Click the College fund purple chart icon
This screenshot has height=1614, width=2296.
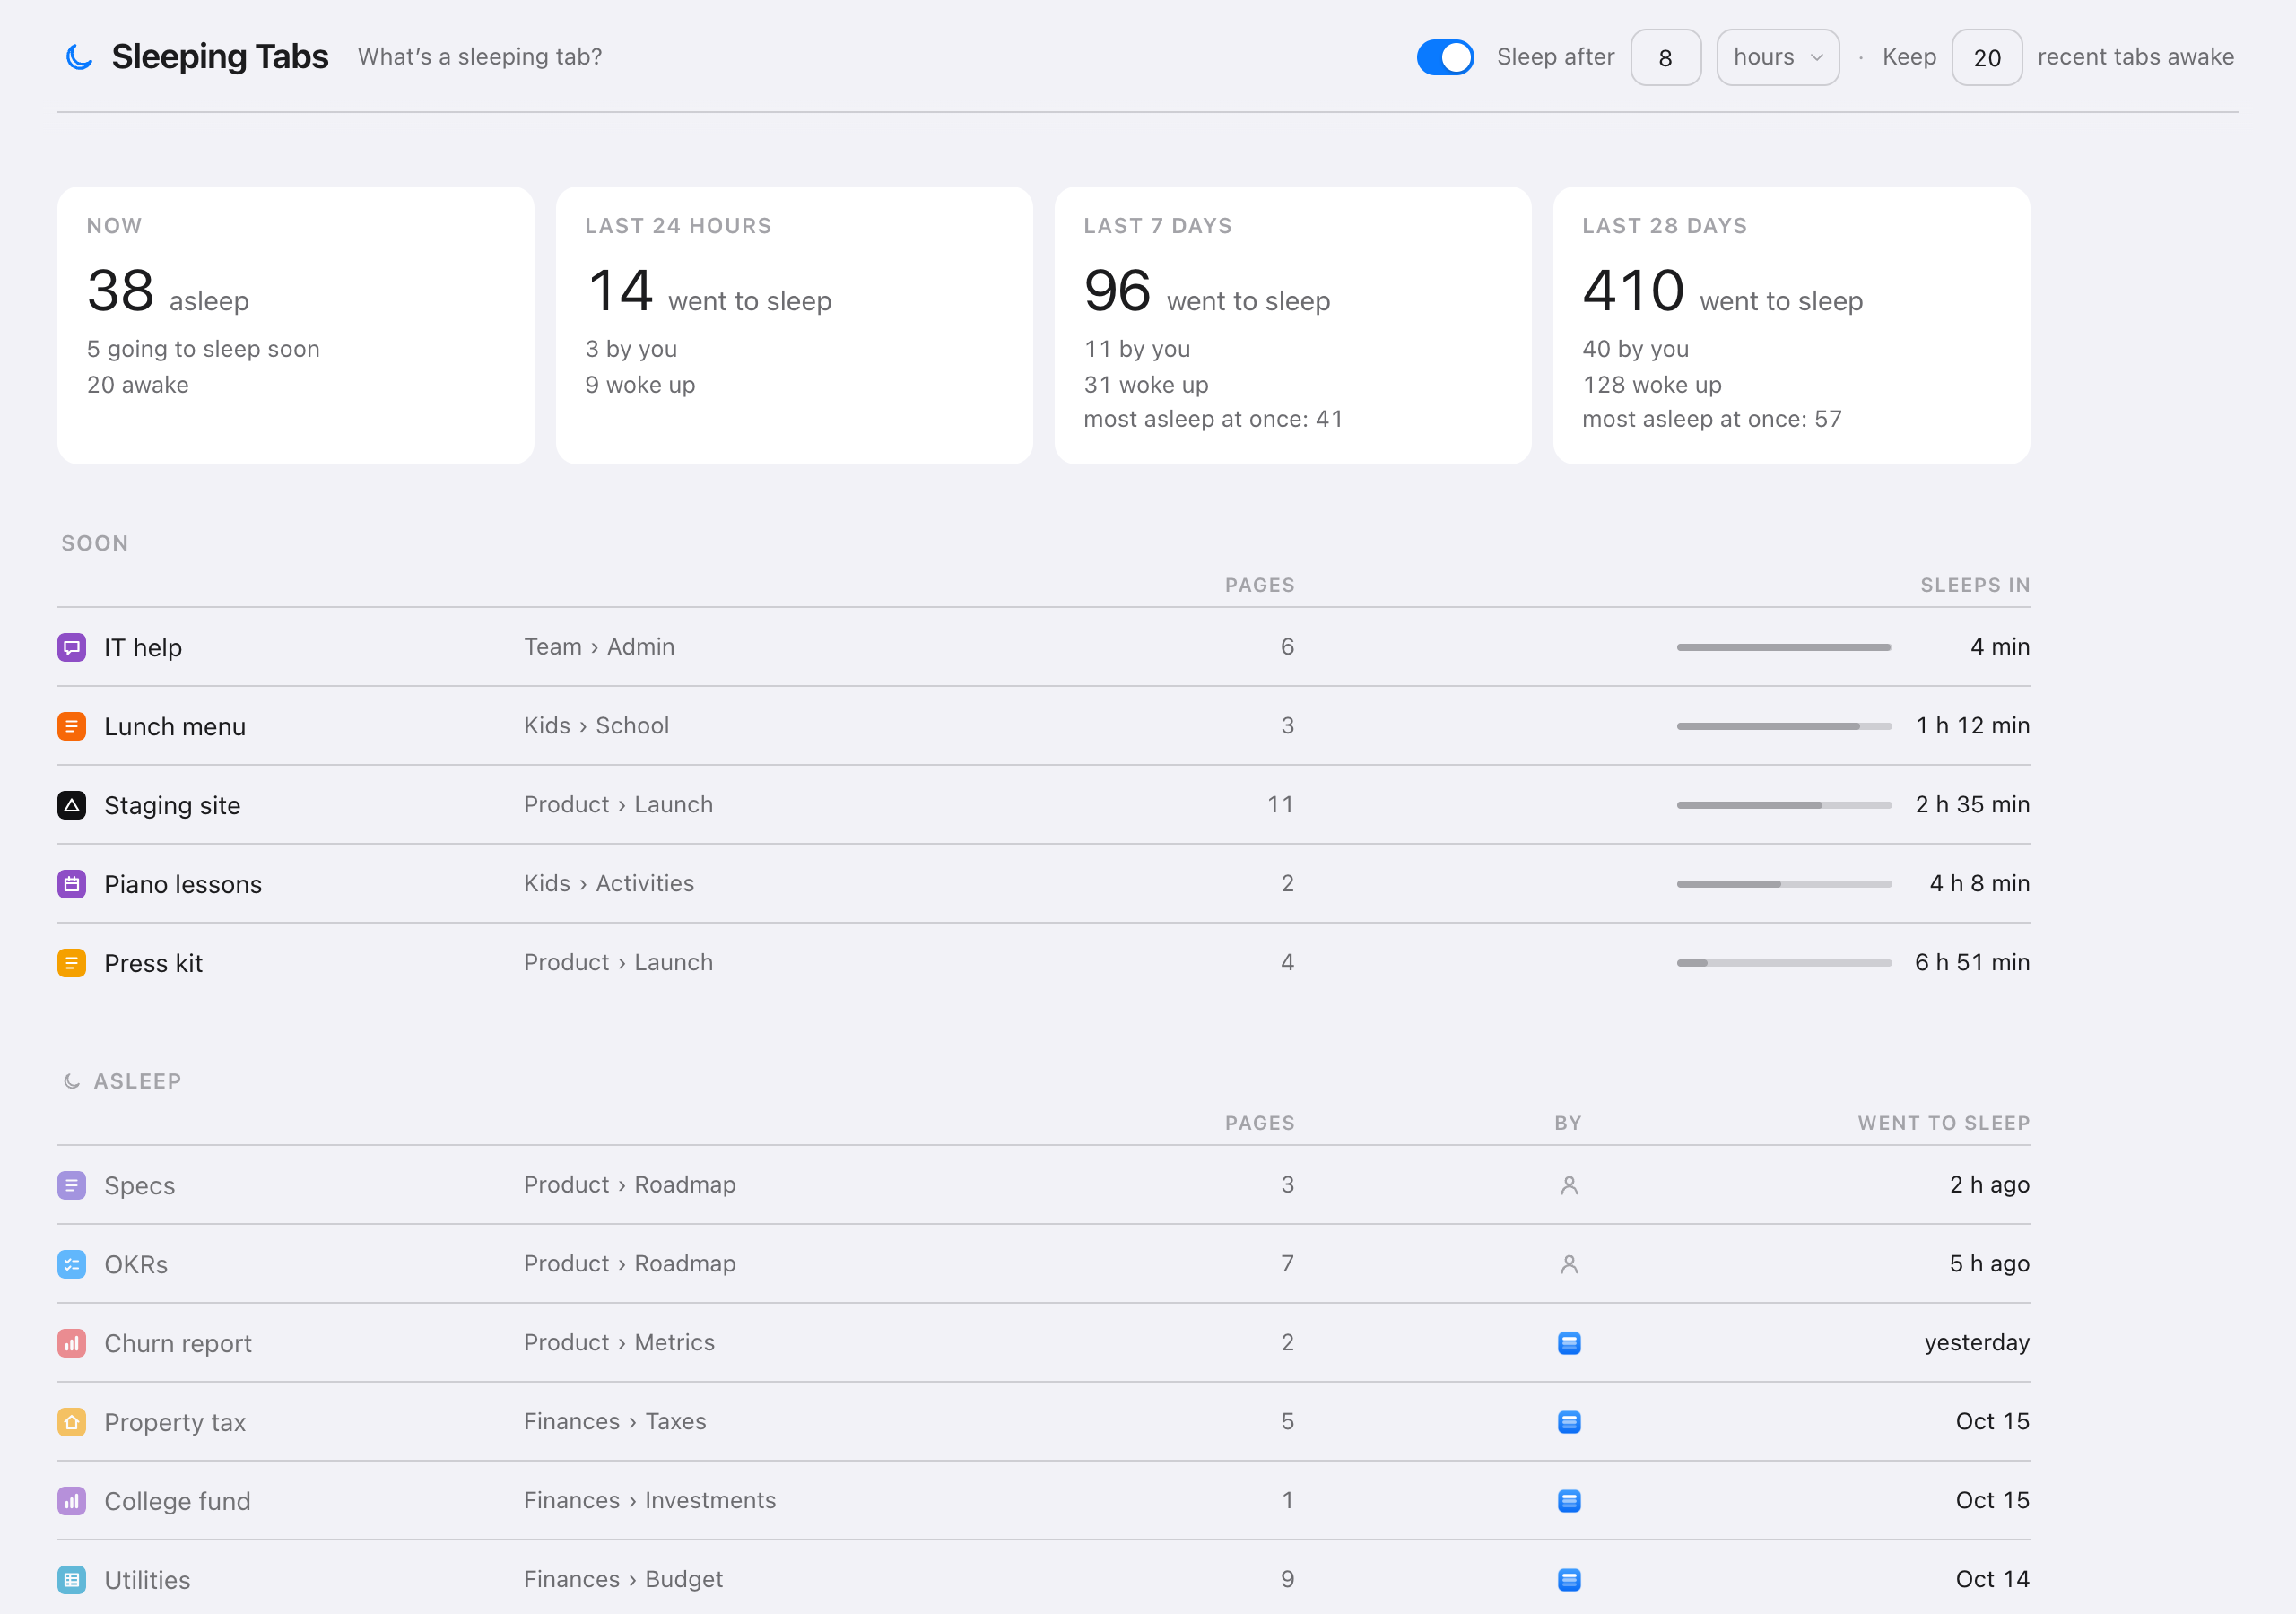71,1501
